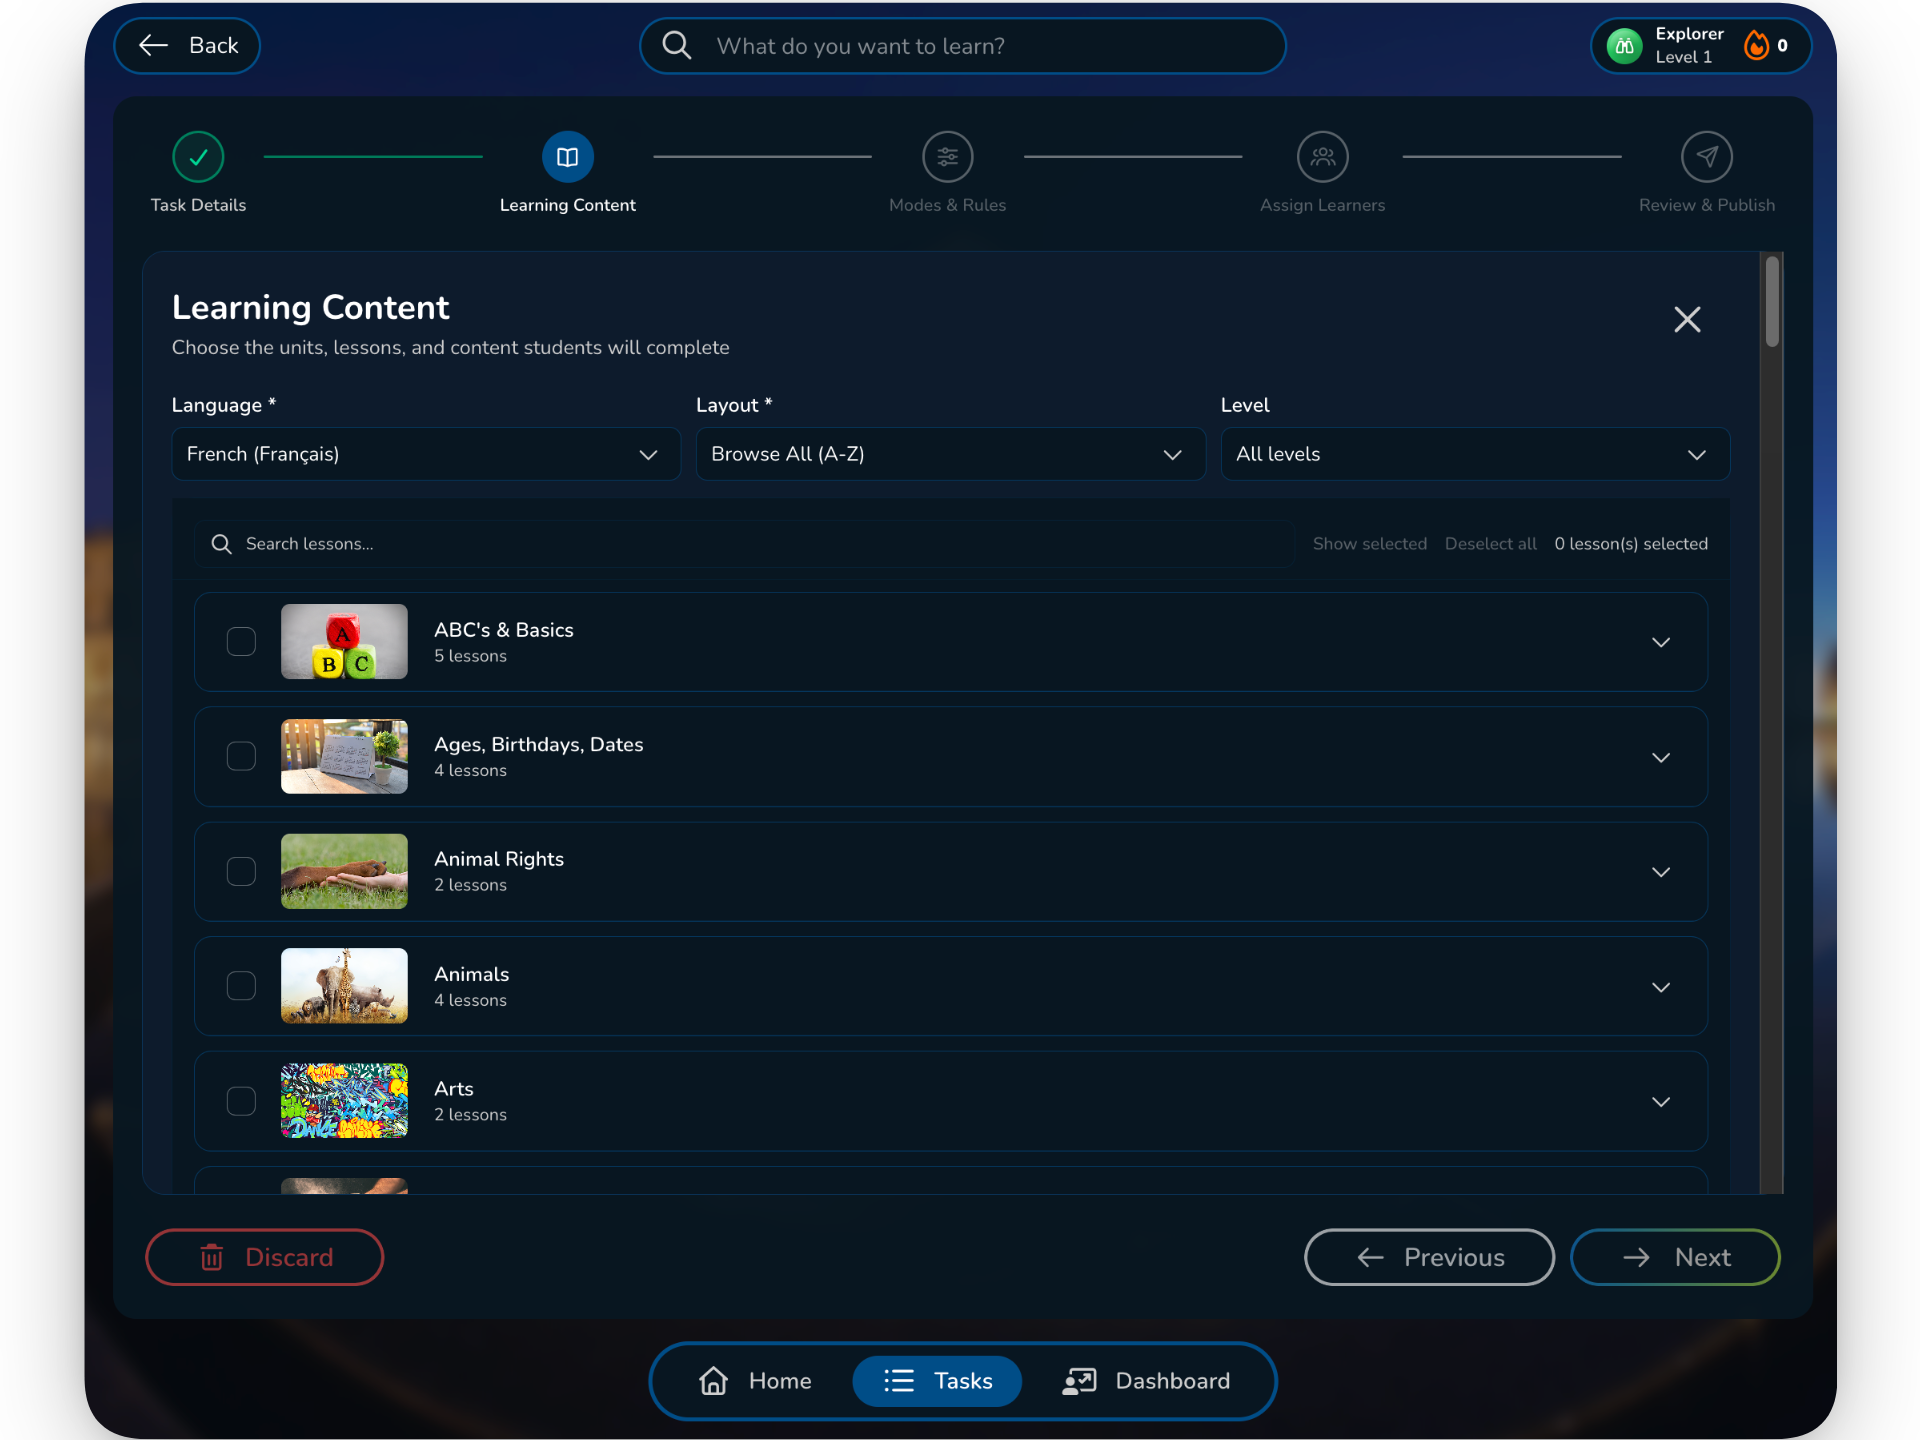Select the Learning Content book step icon

[x=567, y=157]
